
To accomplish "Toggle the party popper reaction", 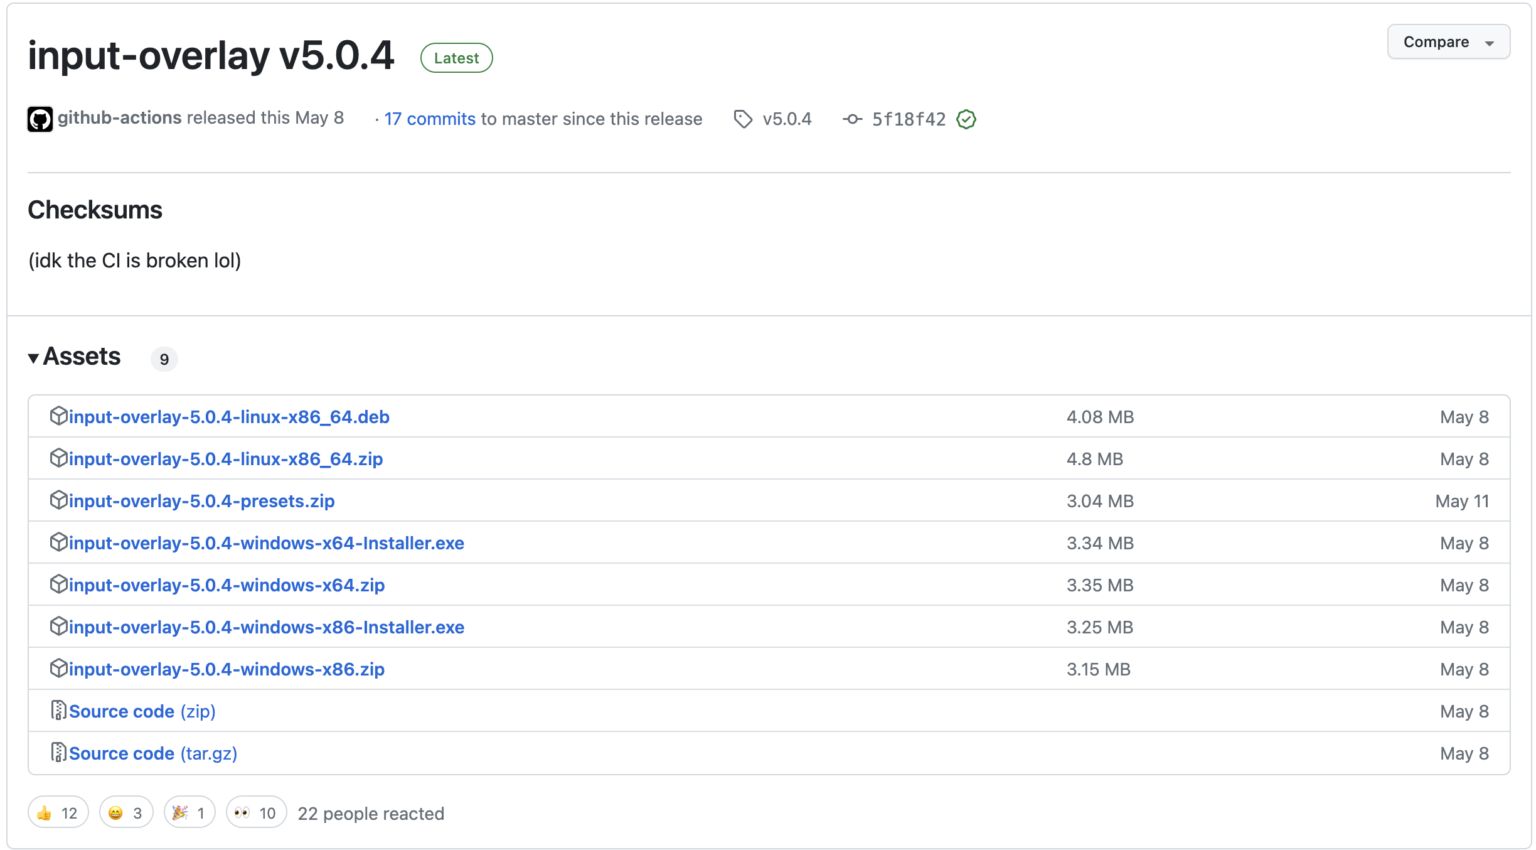I will click(x=189, y=812).
